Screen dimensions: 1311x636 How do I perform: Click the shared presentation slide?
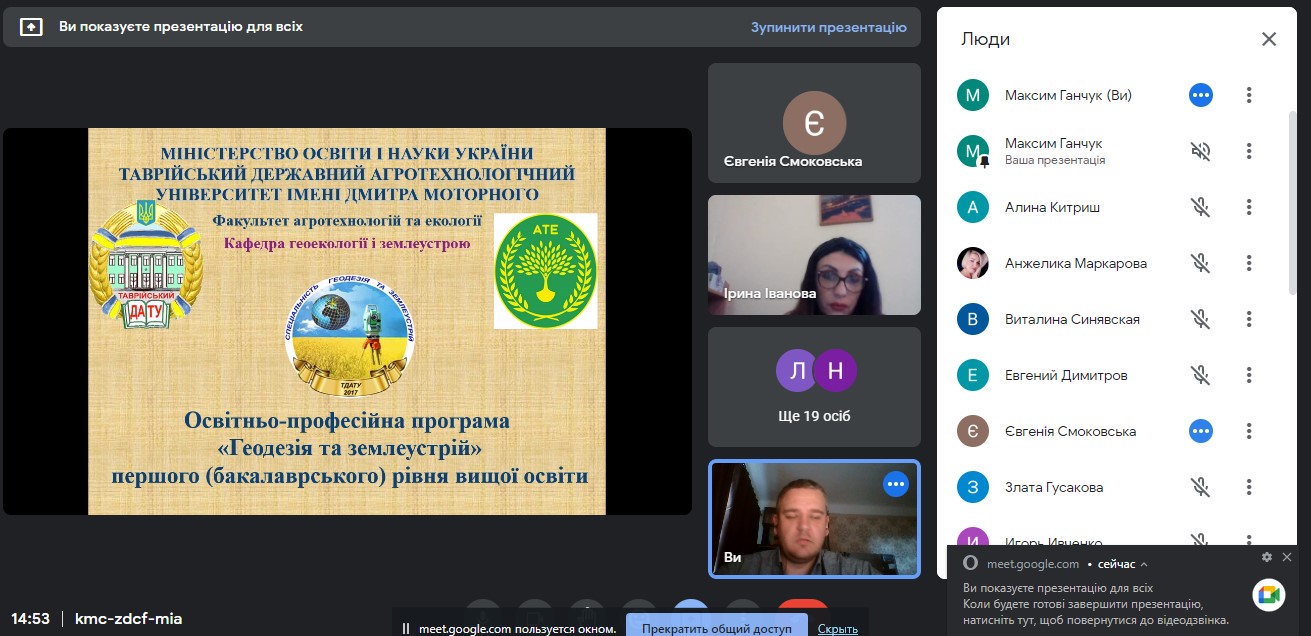click(x=347, y=321)
